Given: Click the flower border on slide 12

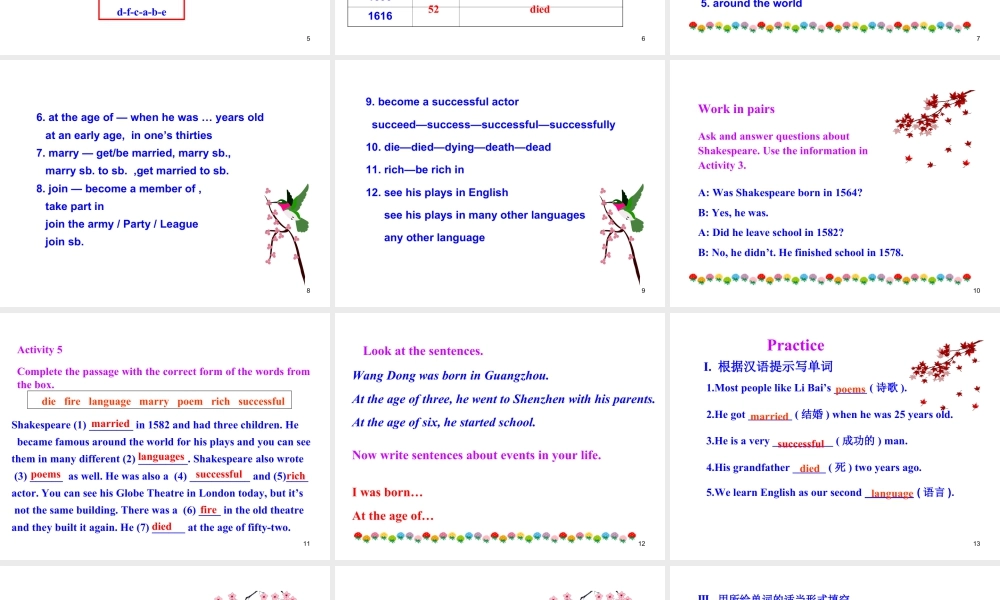Looking at the screenshot, I should [x=496, y=538].
